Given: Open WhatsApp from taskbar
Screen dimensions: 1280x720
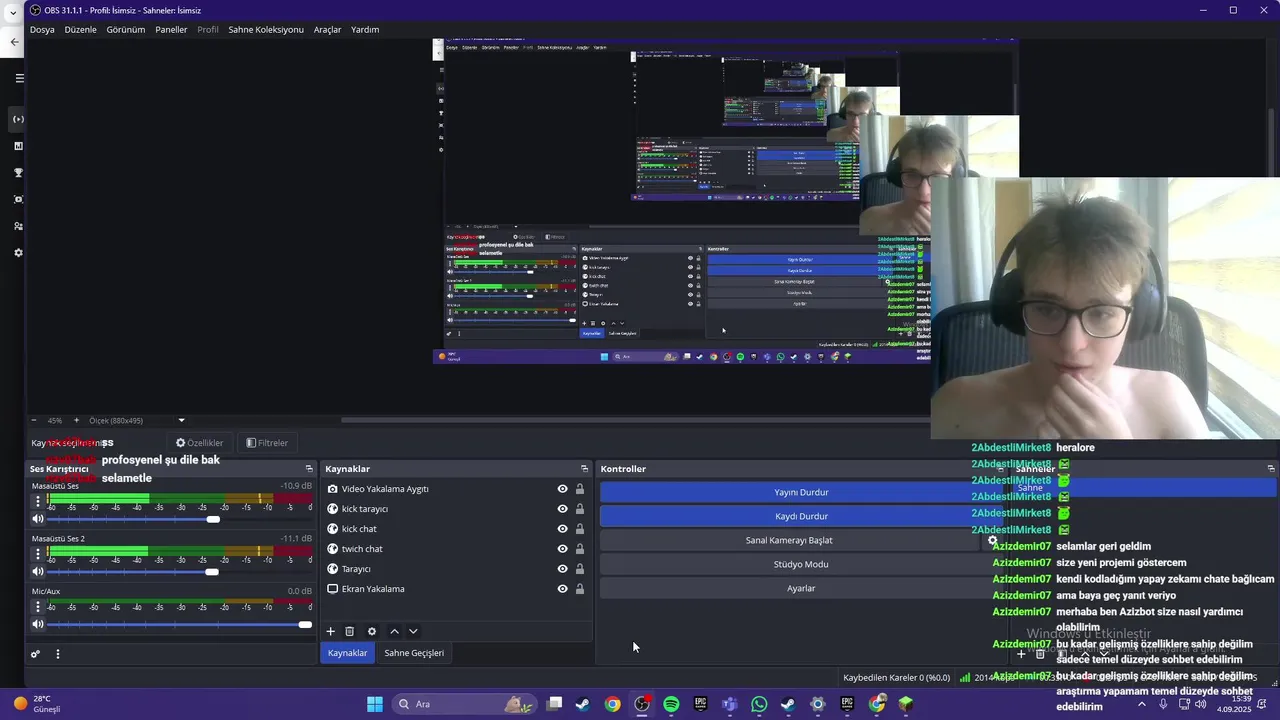Looking at the screenshot, I should click(x=759, y=704).
